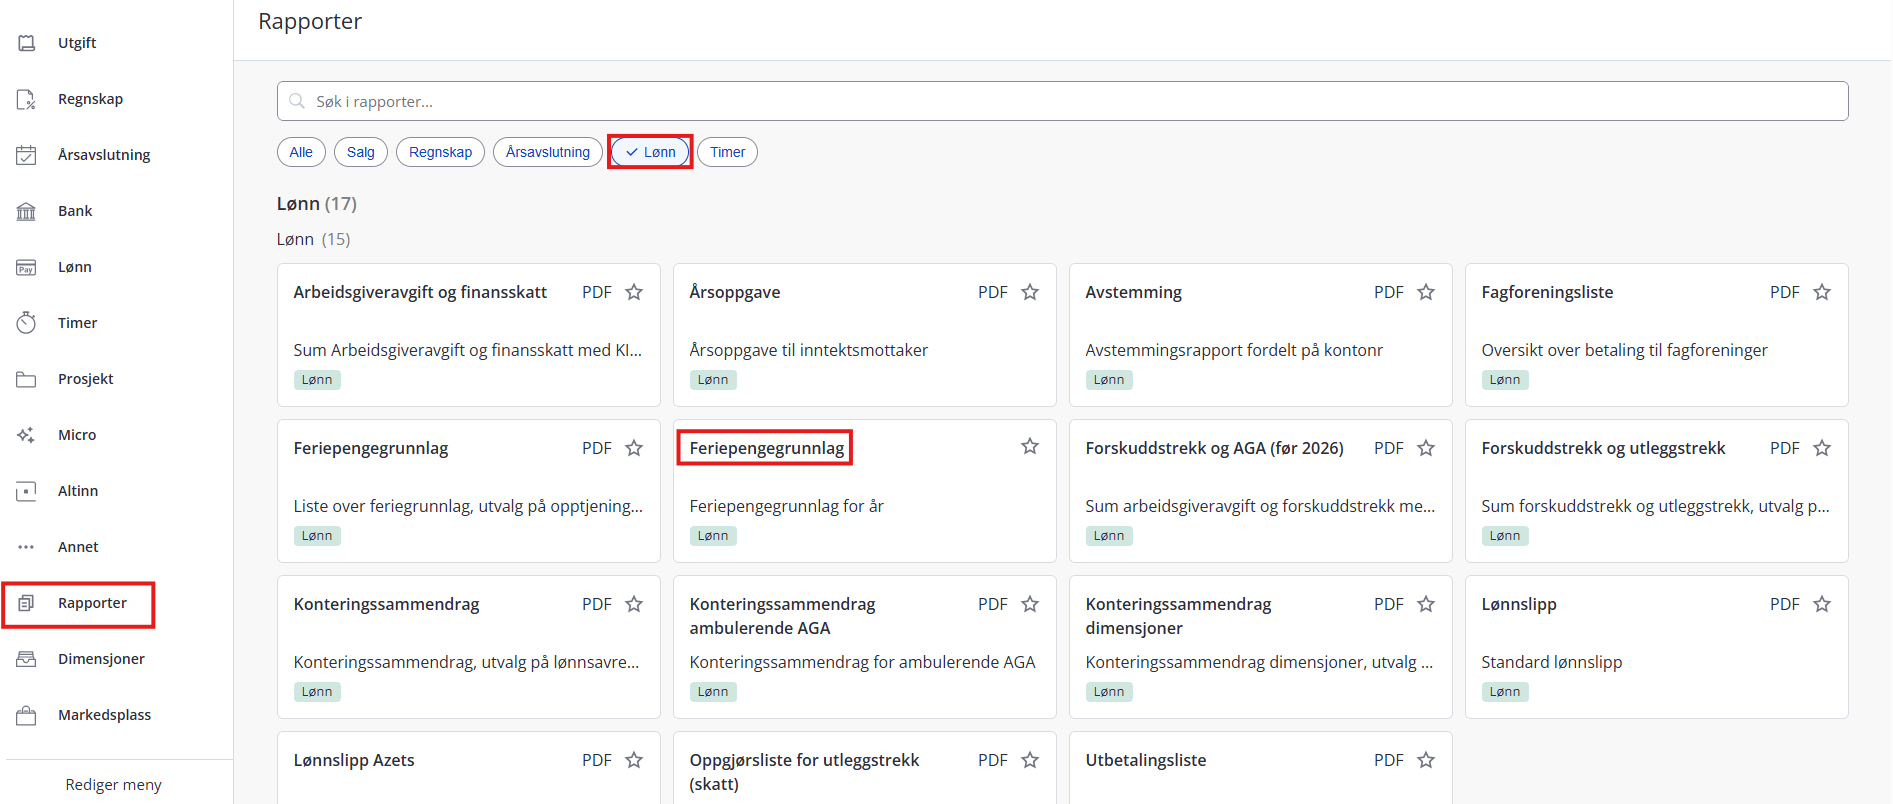Open Altinn from the sidebar icon
The height and width of the screenshot is (804, 1893).
click(x=27, y=491)
